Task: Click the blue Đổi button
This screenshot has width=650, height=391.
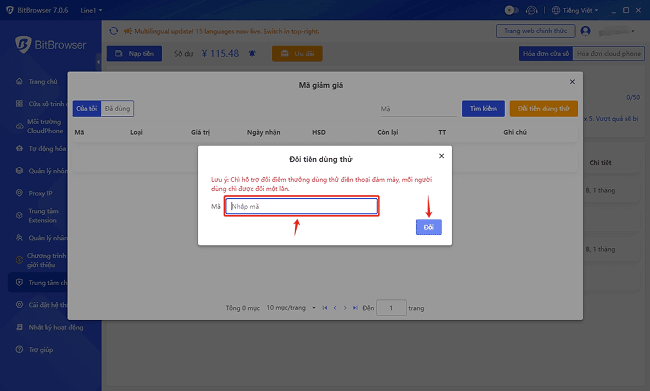Action: click(429, 227)
